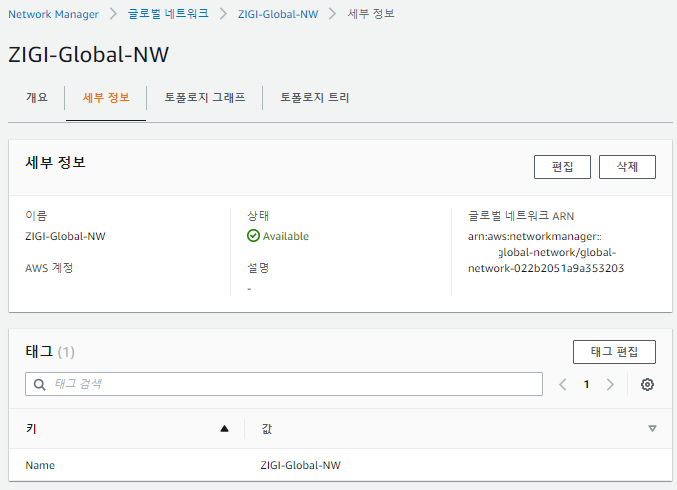
Task: Click the 태그 (1) section heading
Action: click(50, 352)
